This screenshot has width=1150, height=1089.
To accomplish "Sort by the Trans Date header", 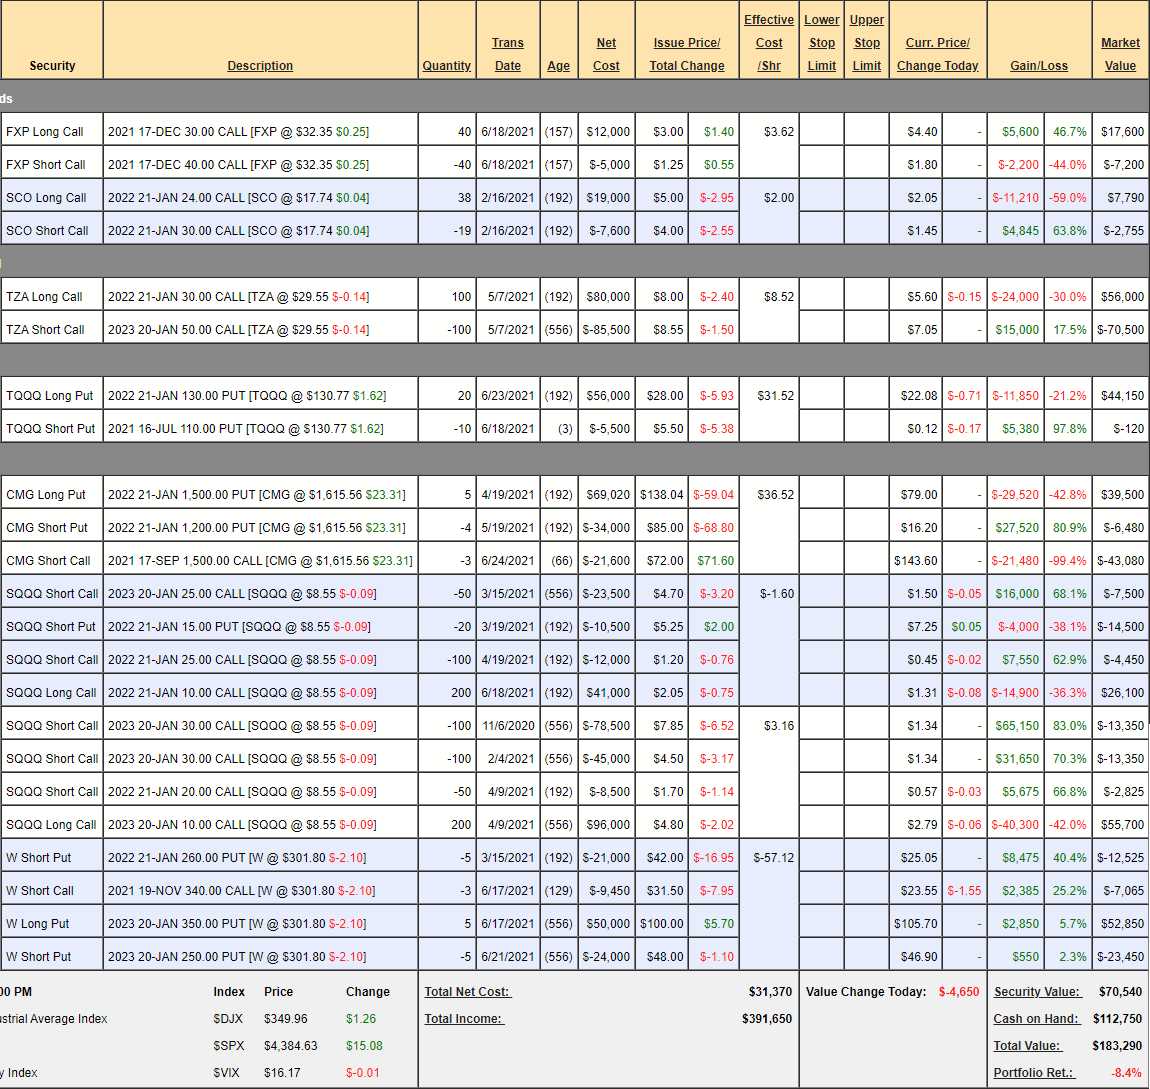I will coord(508,54).
